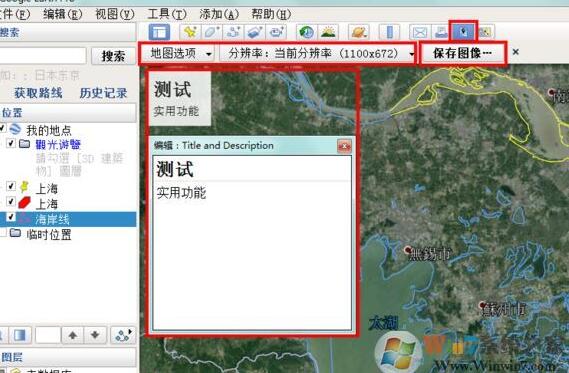Click the 保存图像 button
This screenshot has width=569, height=373.
(x=463, y=53)
